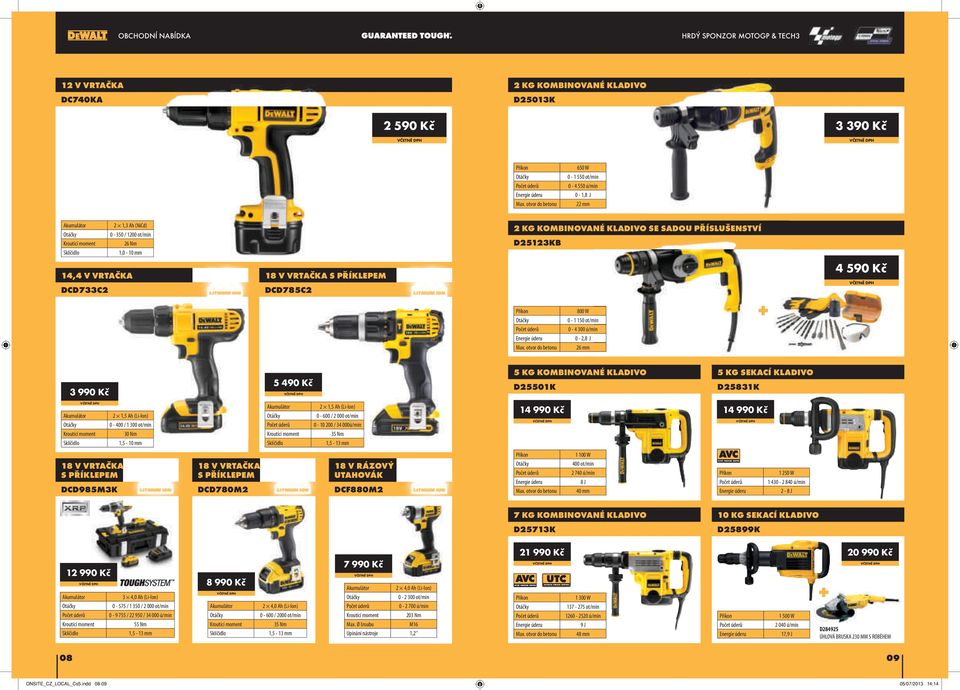Click model number 'D25899K'
Image resolution: width=960 pixels, height=690 pixels.
[738, 530]
